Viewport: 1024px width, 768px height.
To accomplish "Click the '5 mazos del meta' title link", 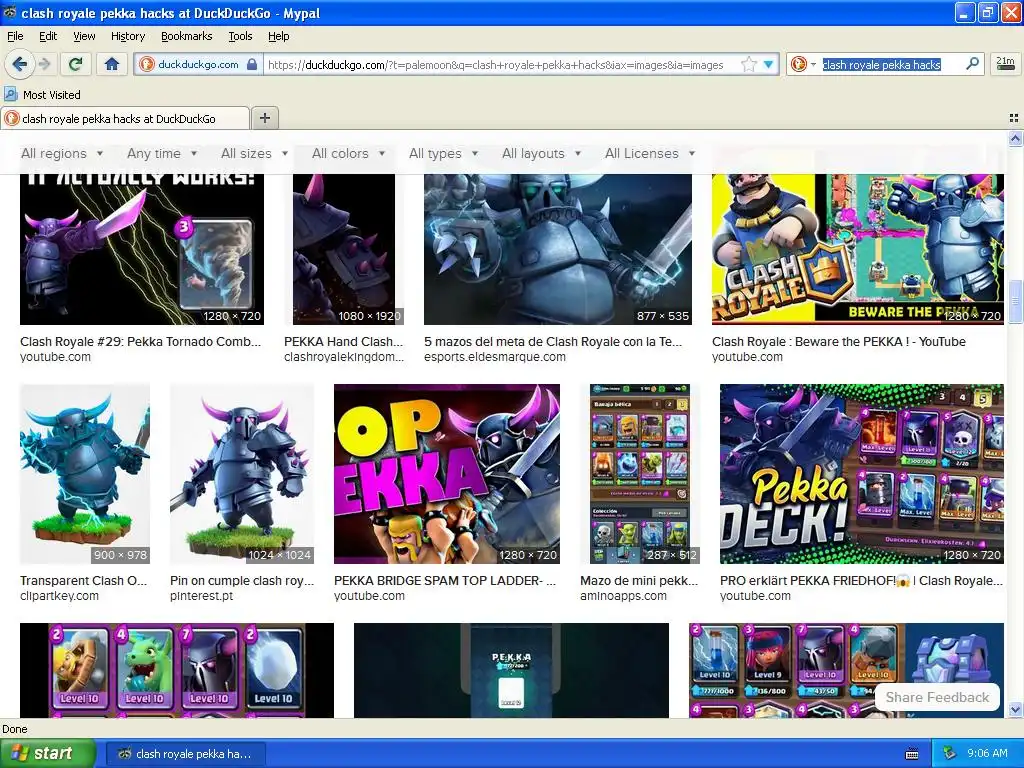I will pyautogui.click(x=552, y=342).
